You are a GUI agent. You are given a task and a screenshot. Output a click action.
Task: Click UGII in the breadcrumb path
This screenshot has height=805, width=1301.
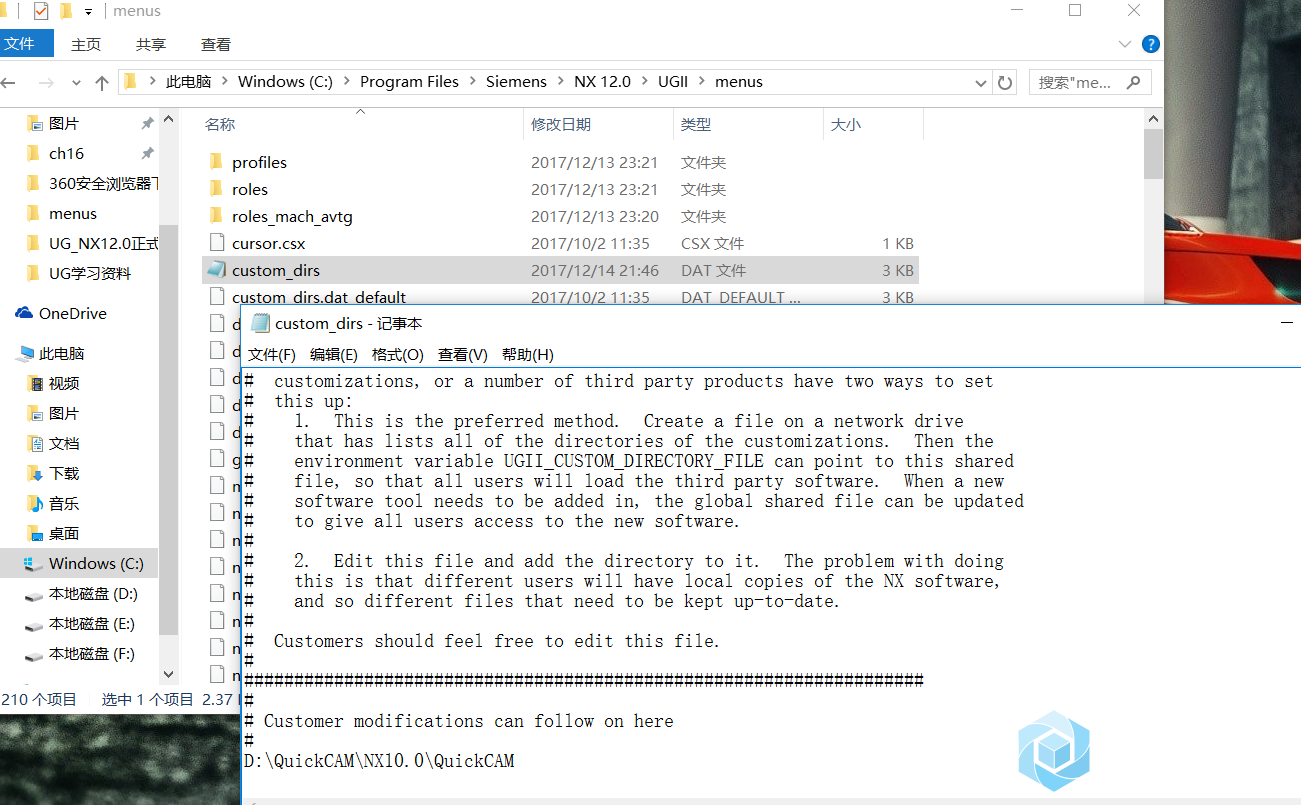click(675, 82)
